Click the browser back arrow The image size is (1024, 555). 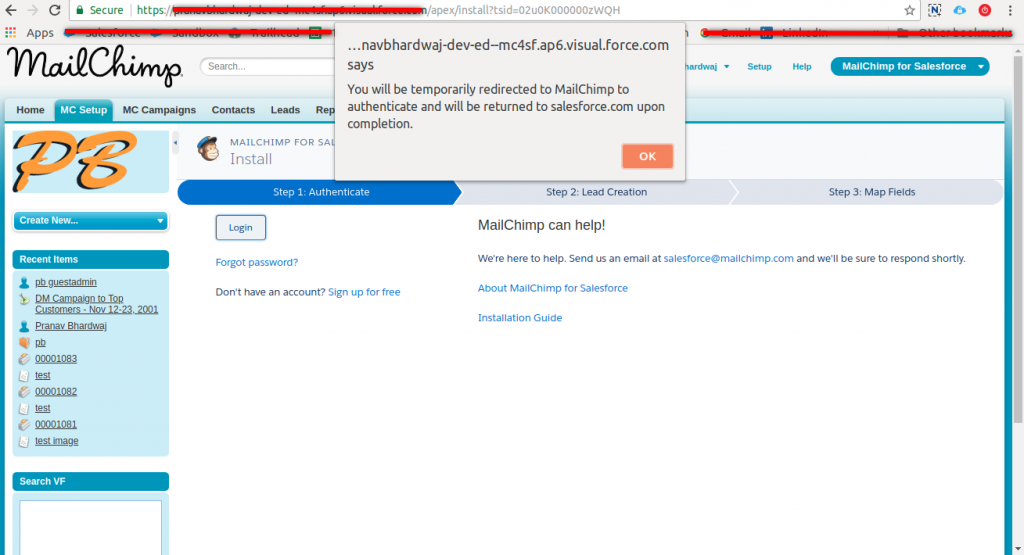[x=10, y=10]
